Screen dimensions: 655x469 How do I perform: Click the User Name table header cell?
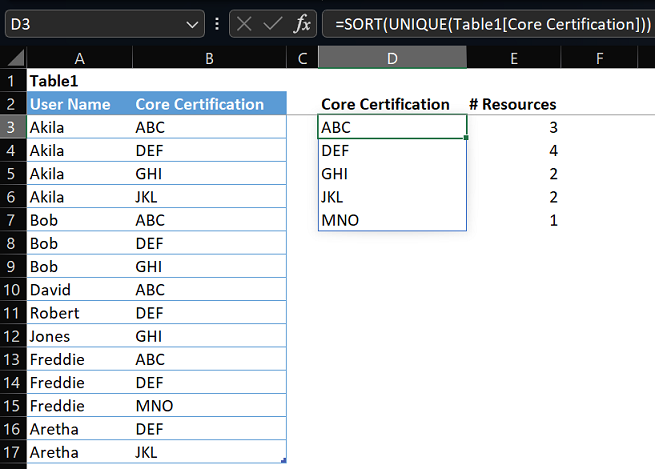pos(79,104)
